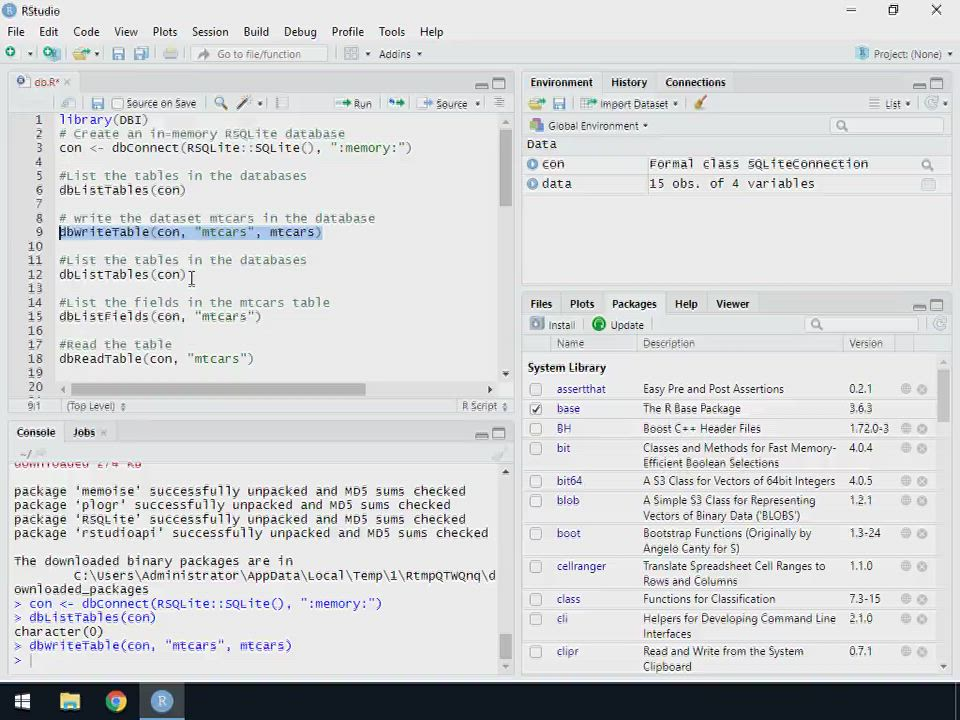Enable the Source on Save checkbox

pyautogui.click(x=118, y=103)
